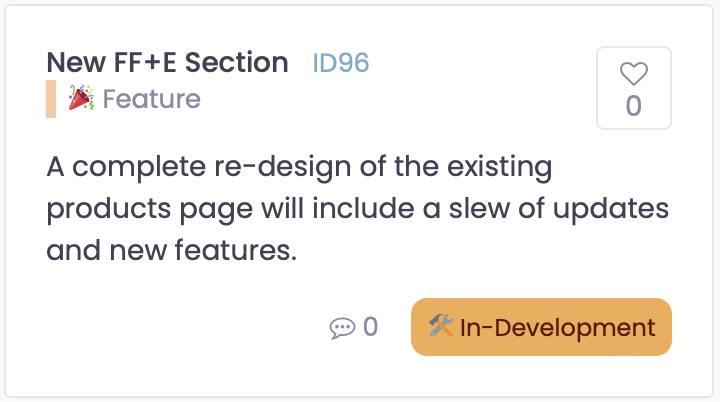
Task: Toggle the upvote box for this card
Action: 634,88
